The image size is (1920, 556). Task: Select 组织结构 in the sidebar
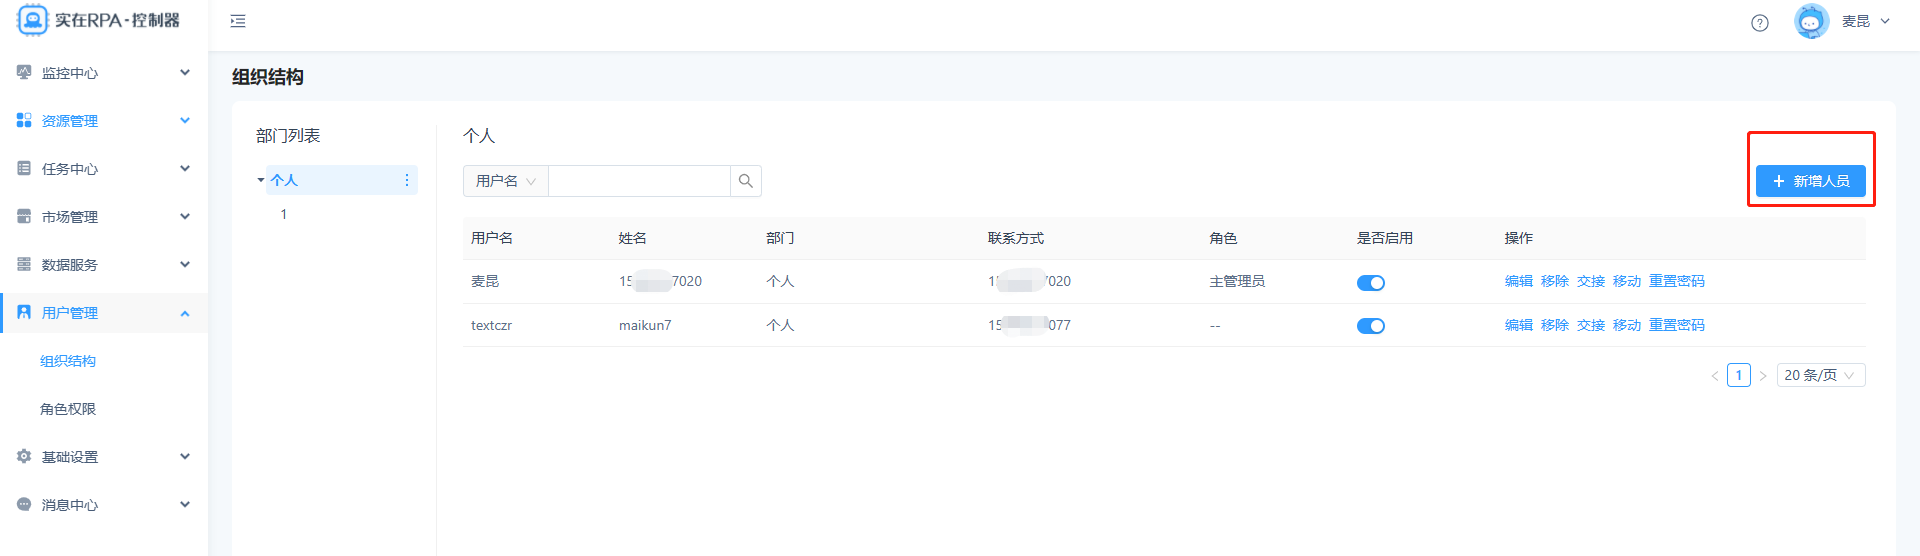click(68, 361)
